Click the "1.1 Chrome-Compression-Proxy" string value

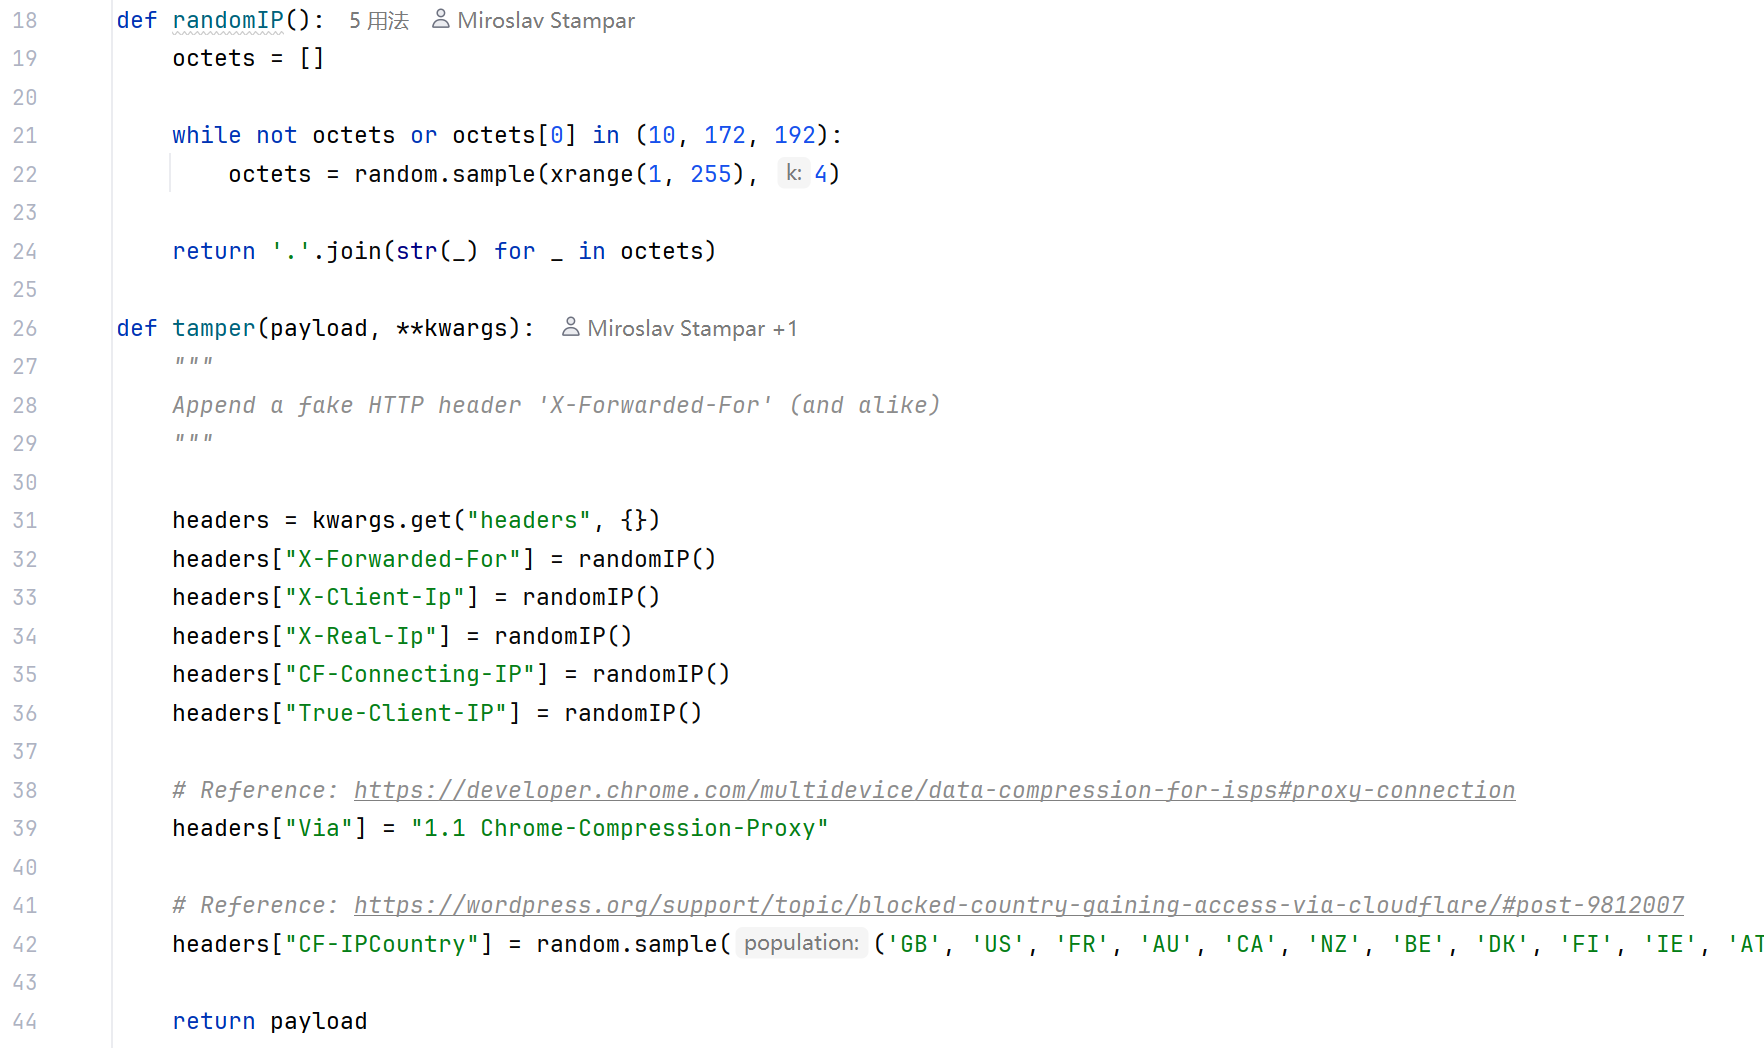pyautogui.click(x=619, y=828)
